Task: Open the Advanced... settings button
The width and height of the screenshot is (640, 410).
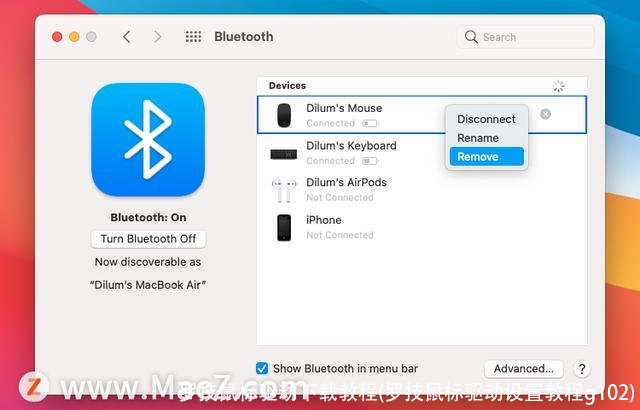Action: point(523,369)
